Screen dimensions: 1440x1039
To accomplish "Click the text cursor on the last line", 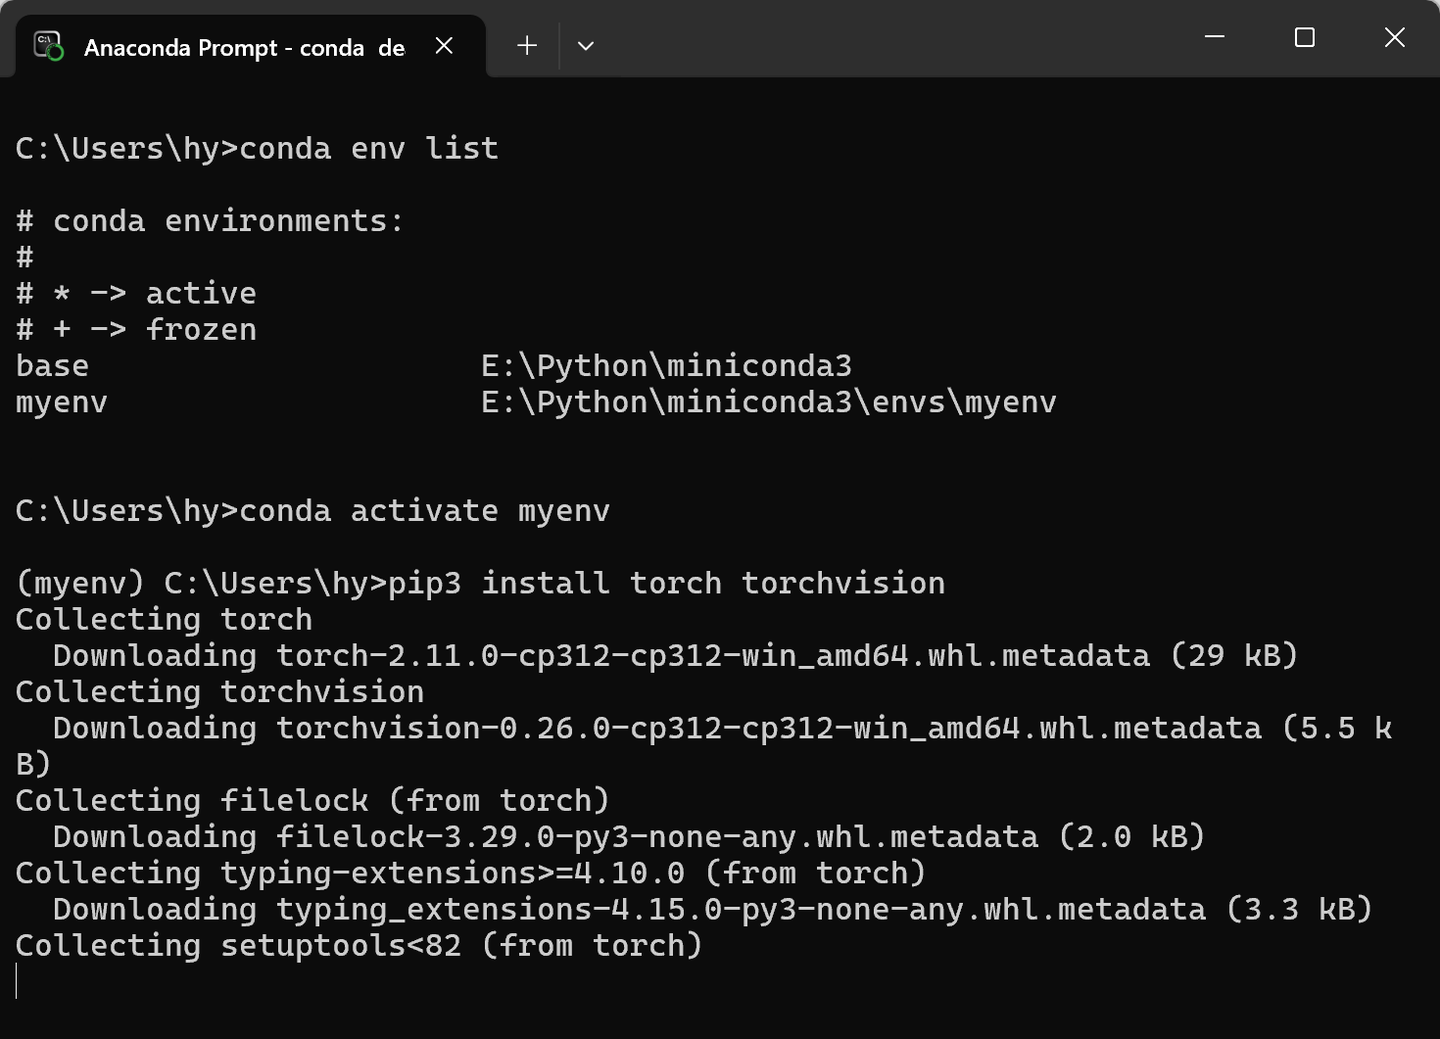I will click(17, 981).
